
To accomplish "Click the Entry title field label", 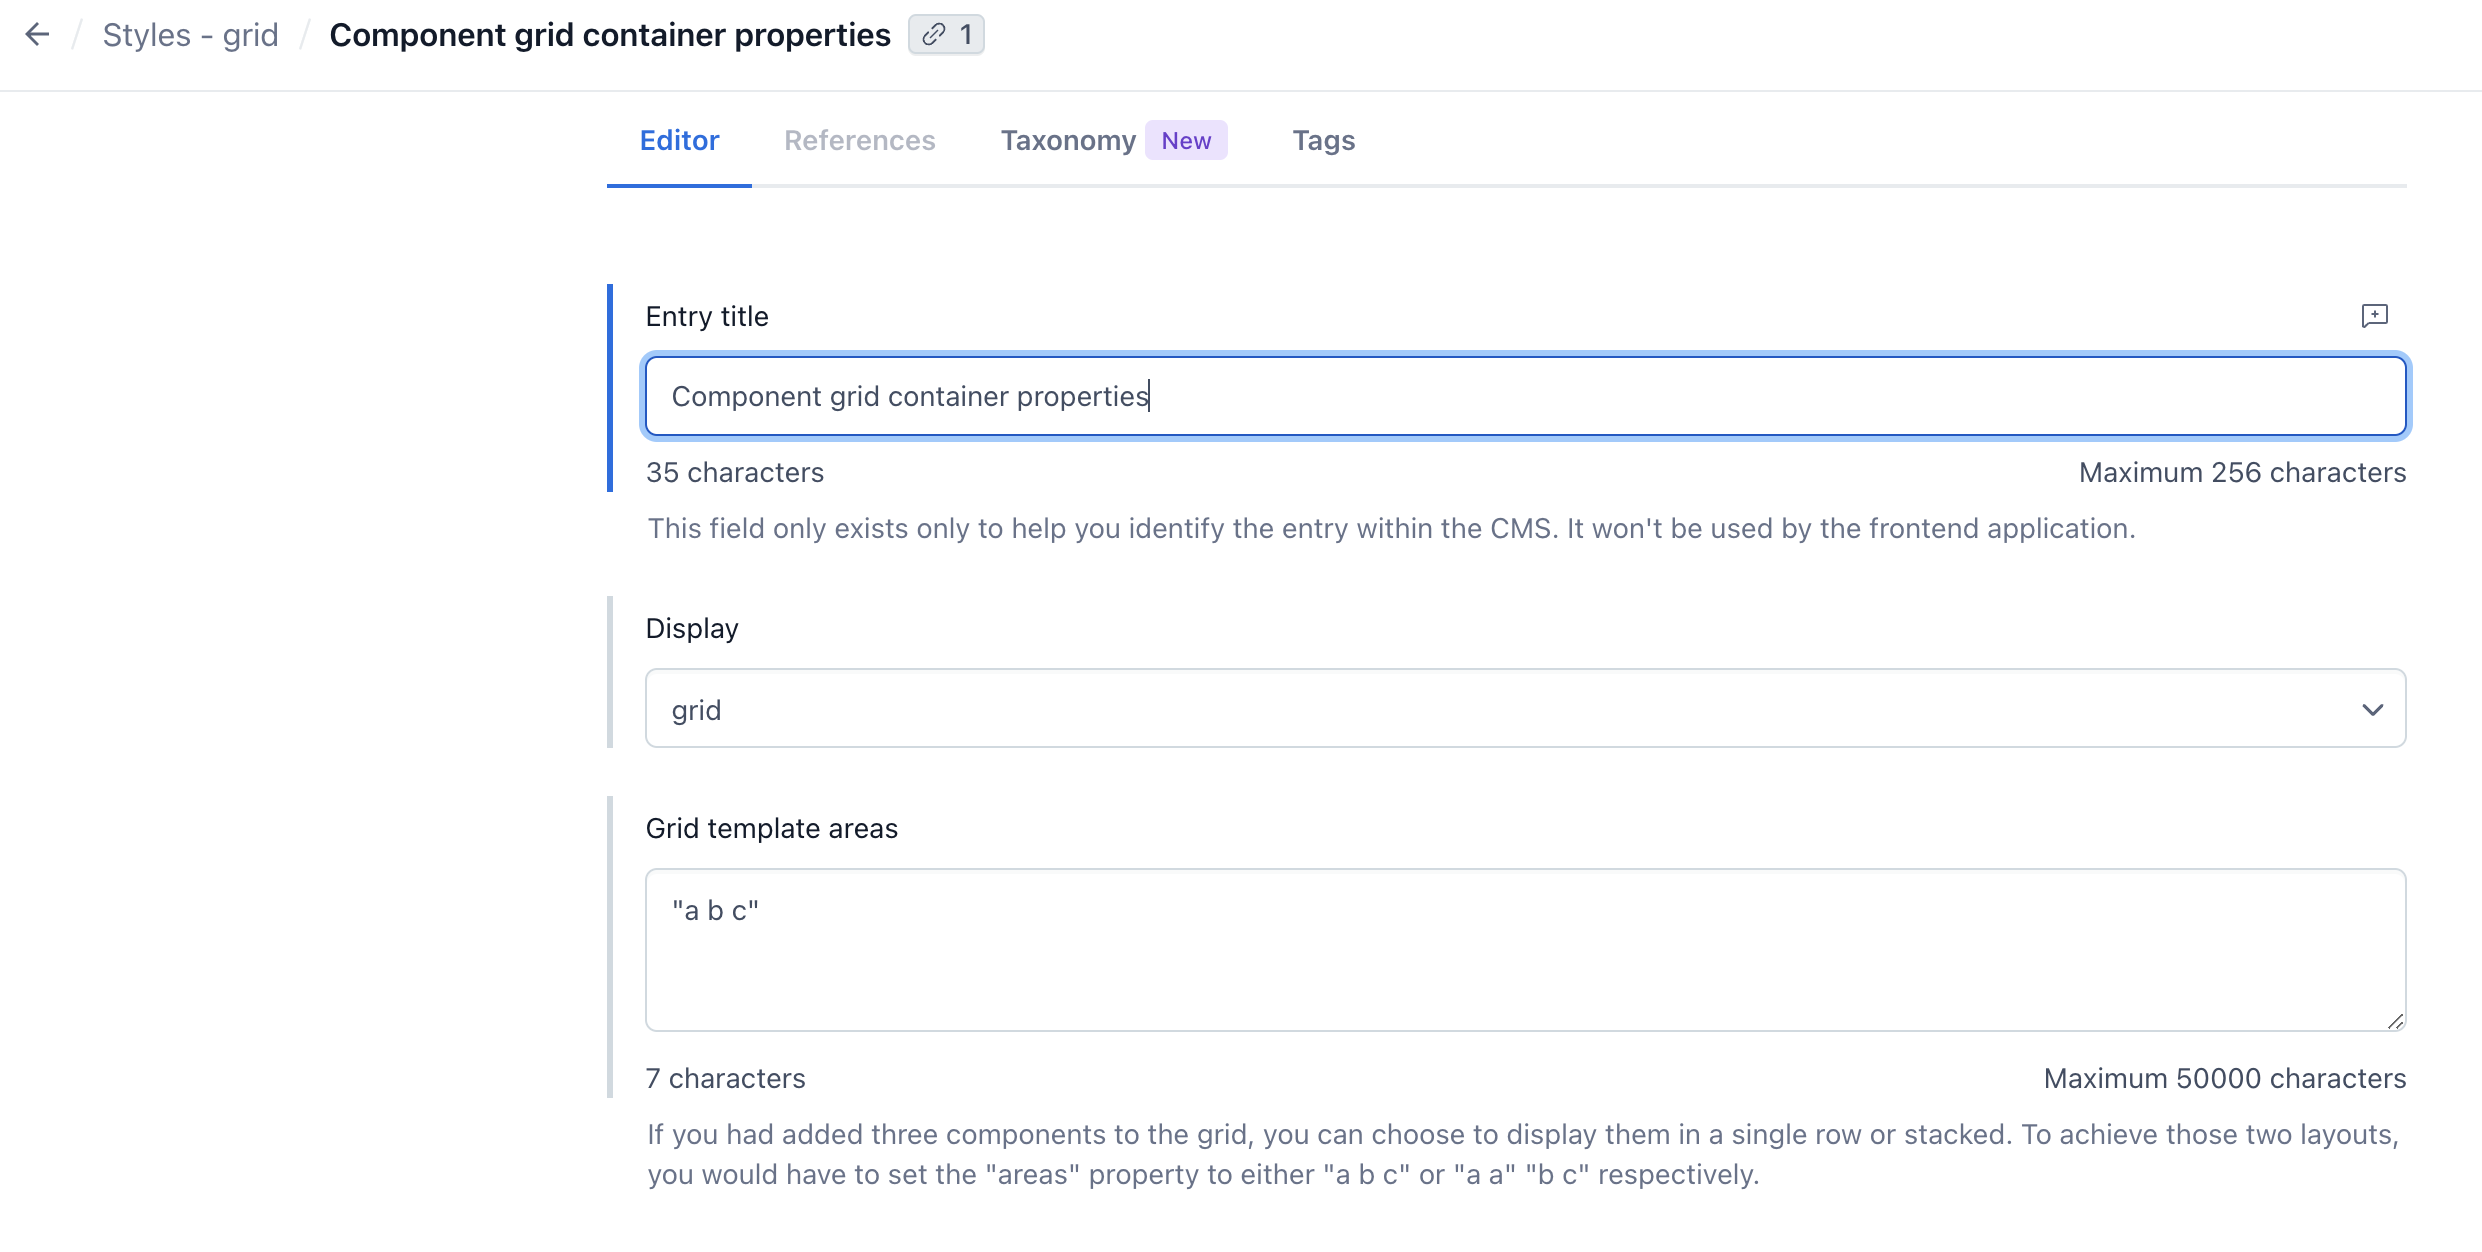I will (707, 316).
